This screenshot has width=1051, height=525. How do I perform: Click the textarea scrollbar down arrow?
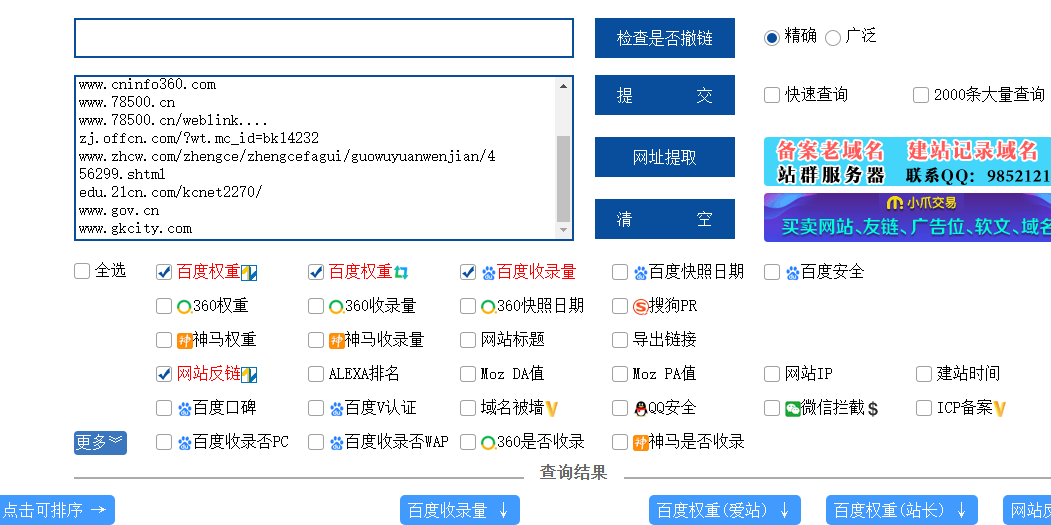[x=564, y=230]
